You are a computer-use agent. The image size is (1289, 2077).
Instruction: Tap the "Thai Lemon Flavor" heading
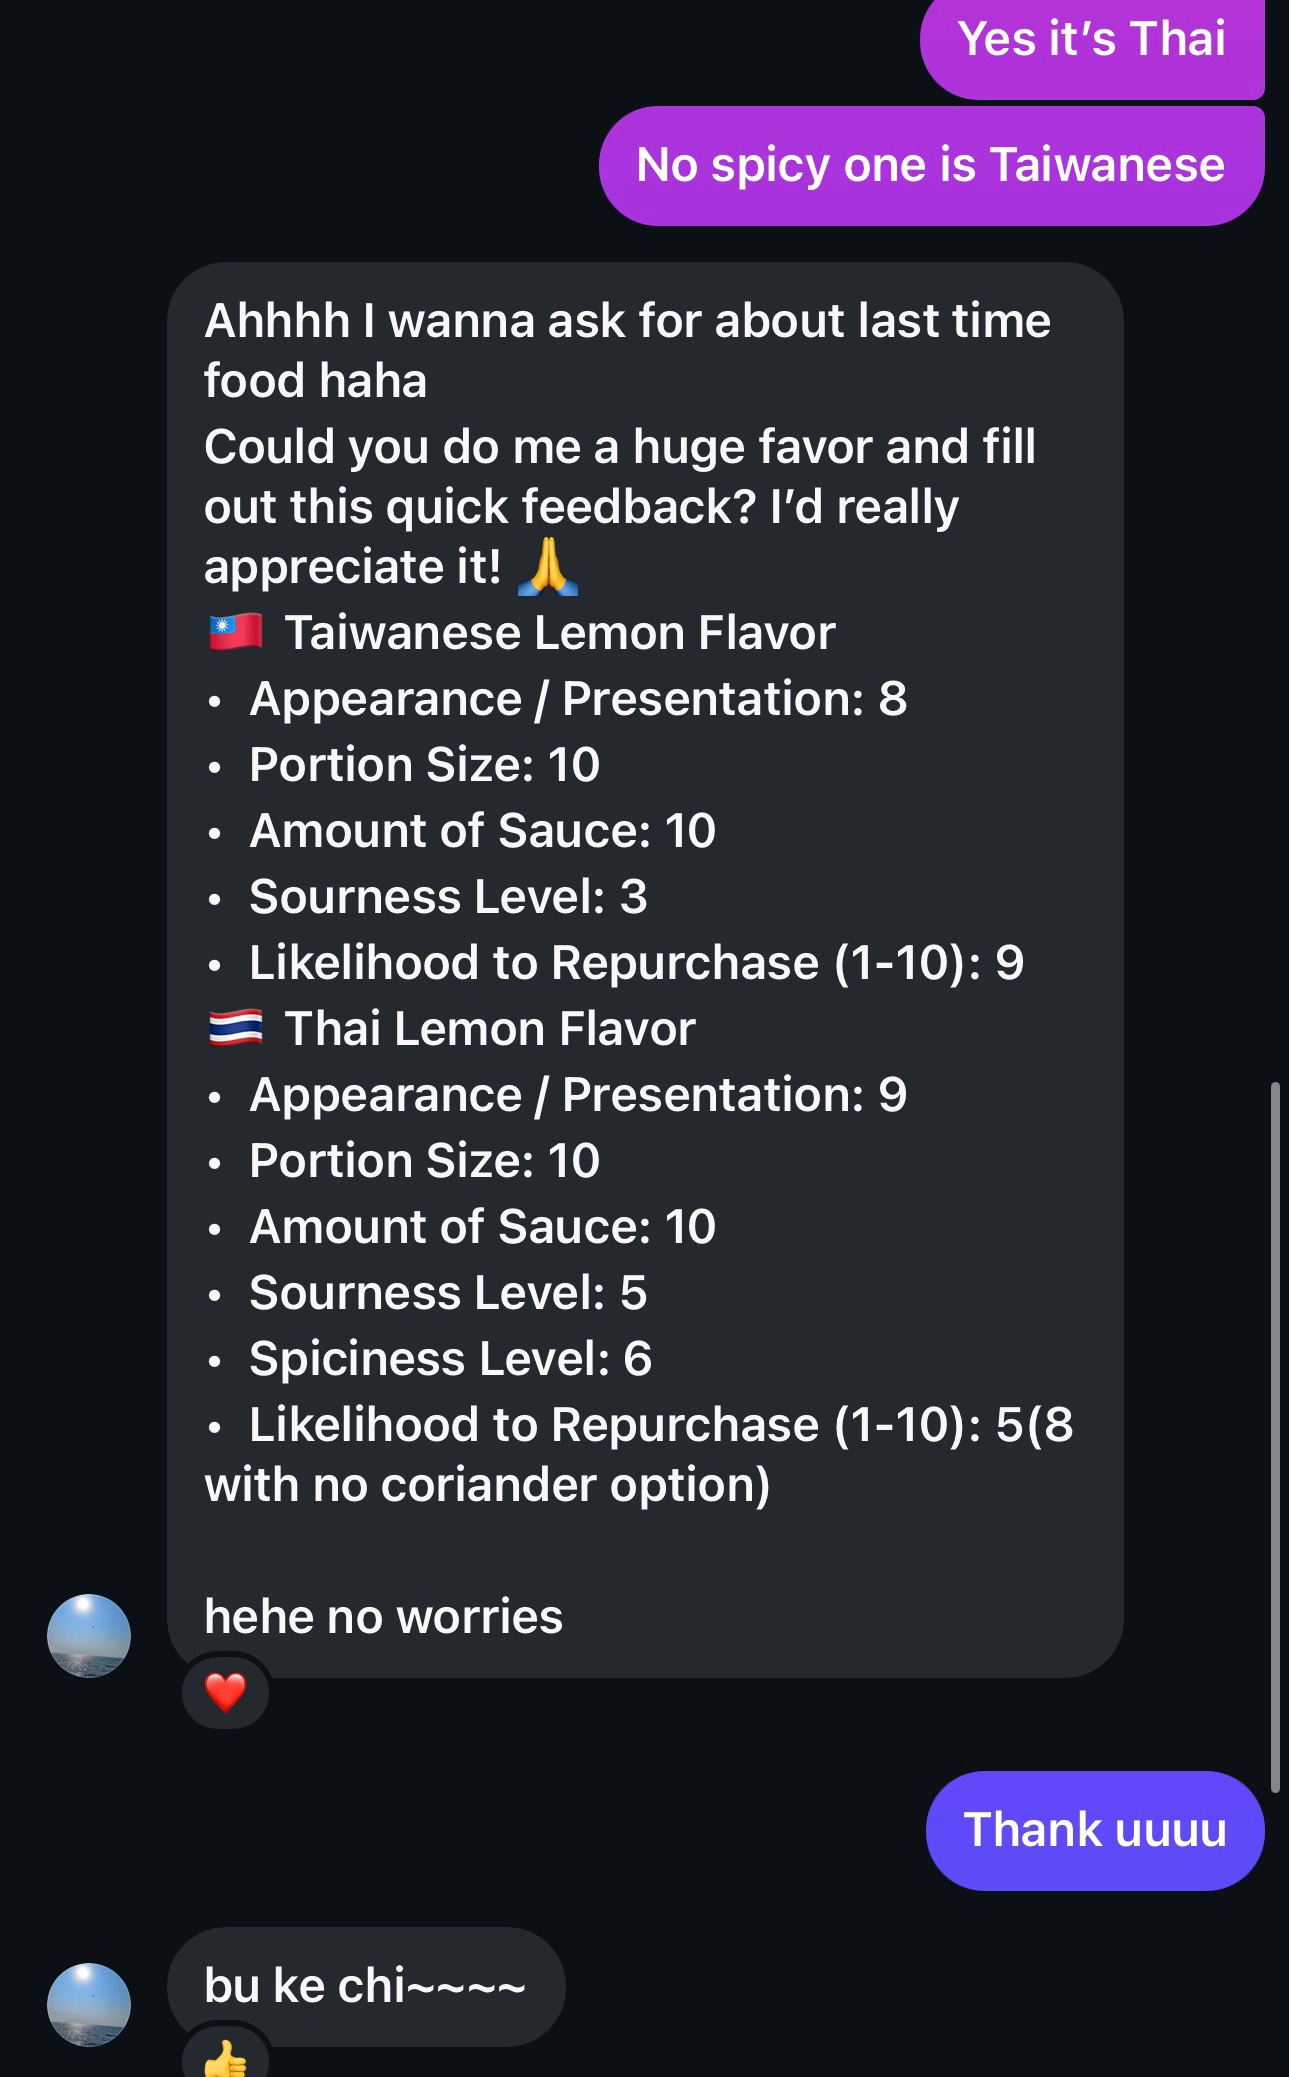[x=489, y=1029]
